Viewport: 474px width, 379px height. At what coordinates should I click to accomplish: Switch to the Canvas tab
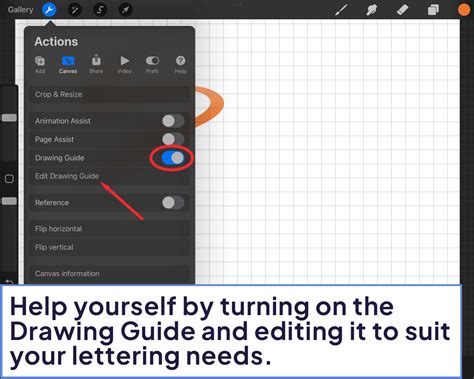click(x=68, y=64)
